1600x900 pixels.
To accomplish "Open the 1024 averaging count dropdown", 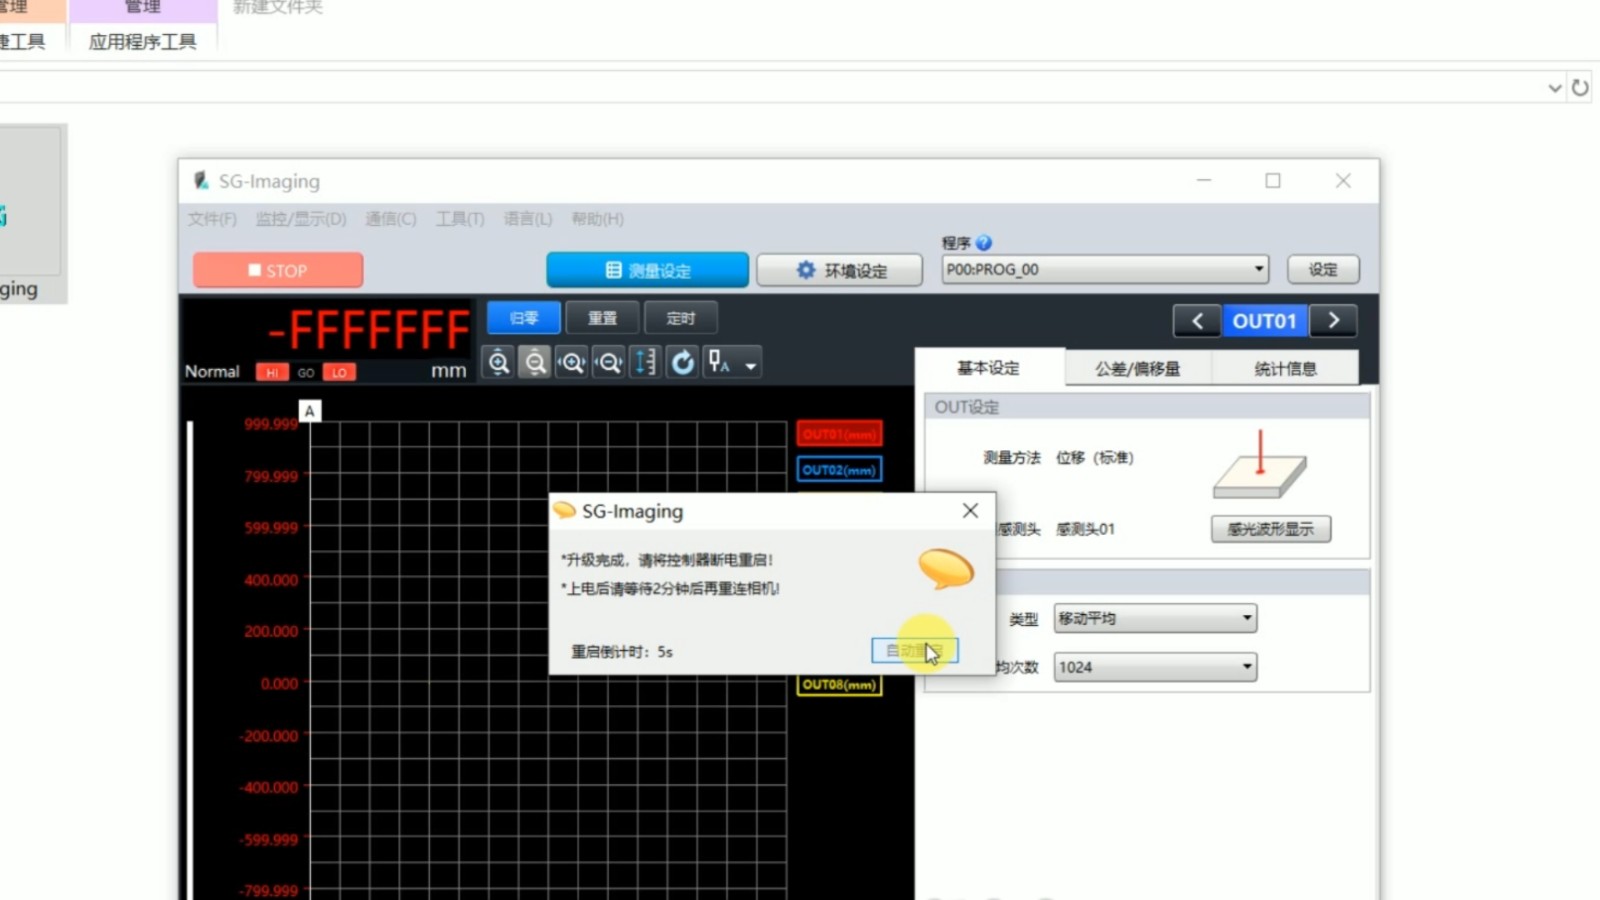I will click(x=1246, y=667).
